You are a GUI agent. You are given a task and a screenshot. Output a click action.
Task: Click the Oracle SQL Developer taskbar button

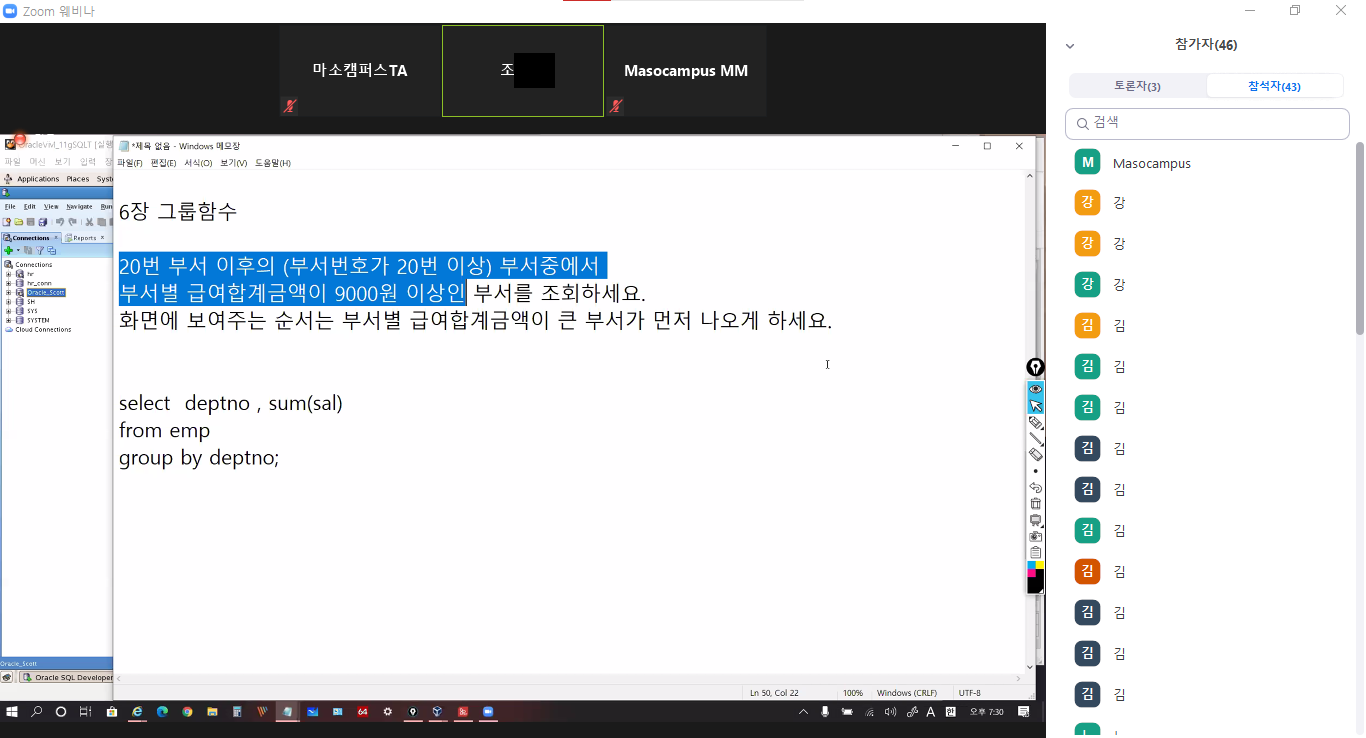[x=68, y=677]
